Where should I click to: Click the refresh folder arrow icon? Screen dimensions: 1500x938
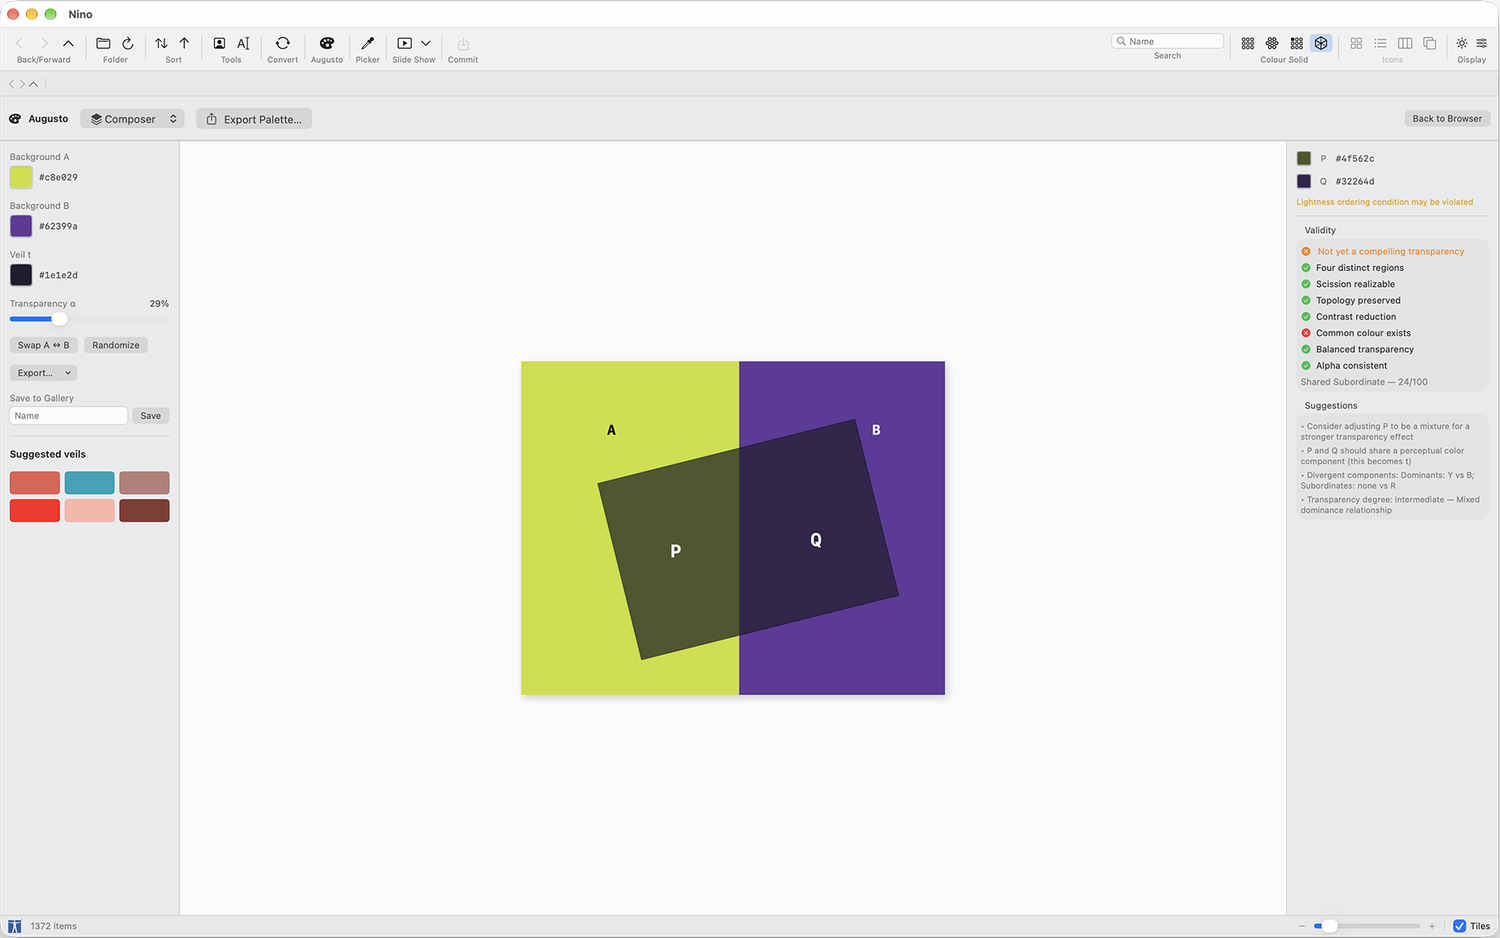[x=128, y=43]
